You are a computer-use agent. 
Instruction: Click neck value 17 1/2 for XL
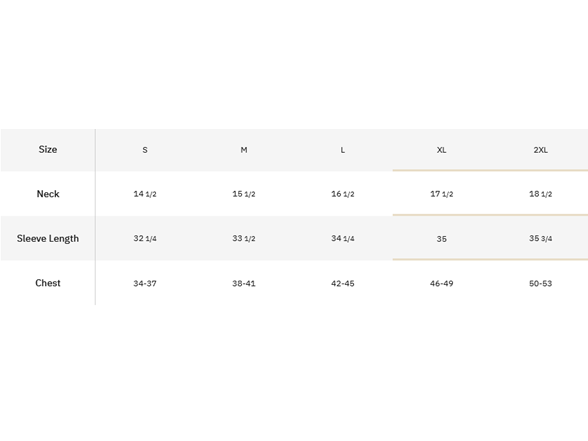click(441, 194)
